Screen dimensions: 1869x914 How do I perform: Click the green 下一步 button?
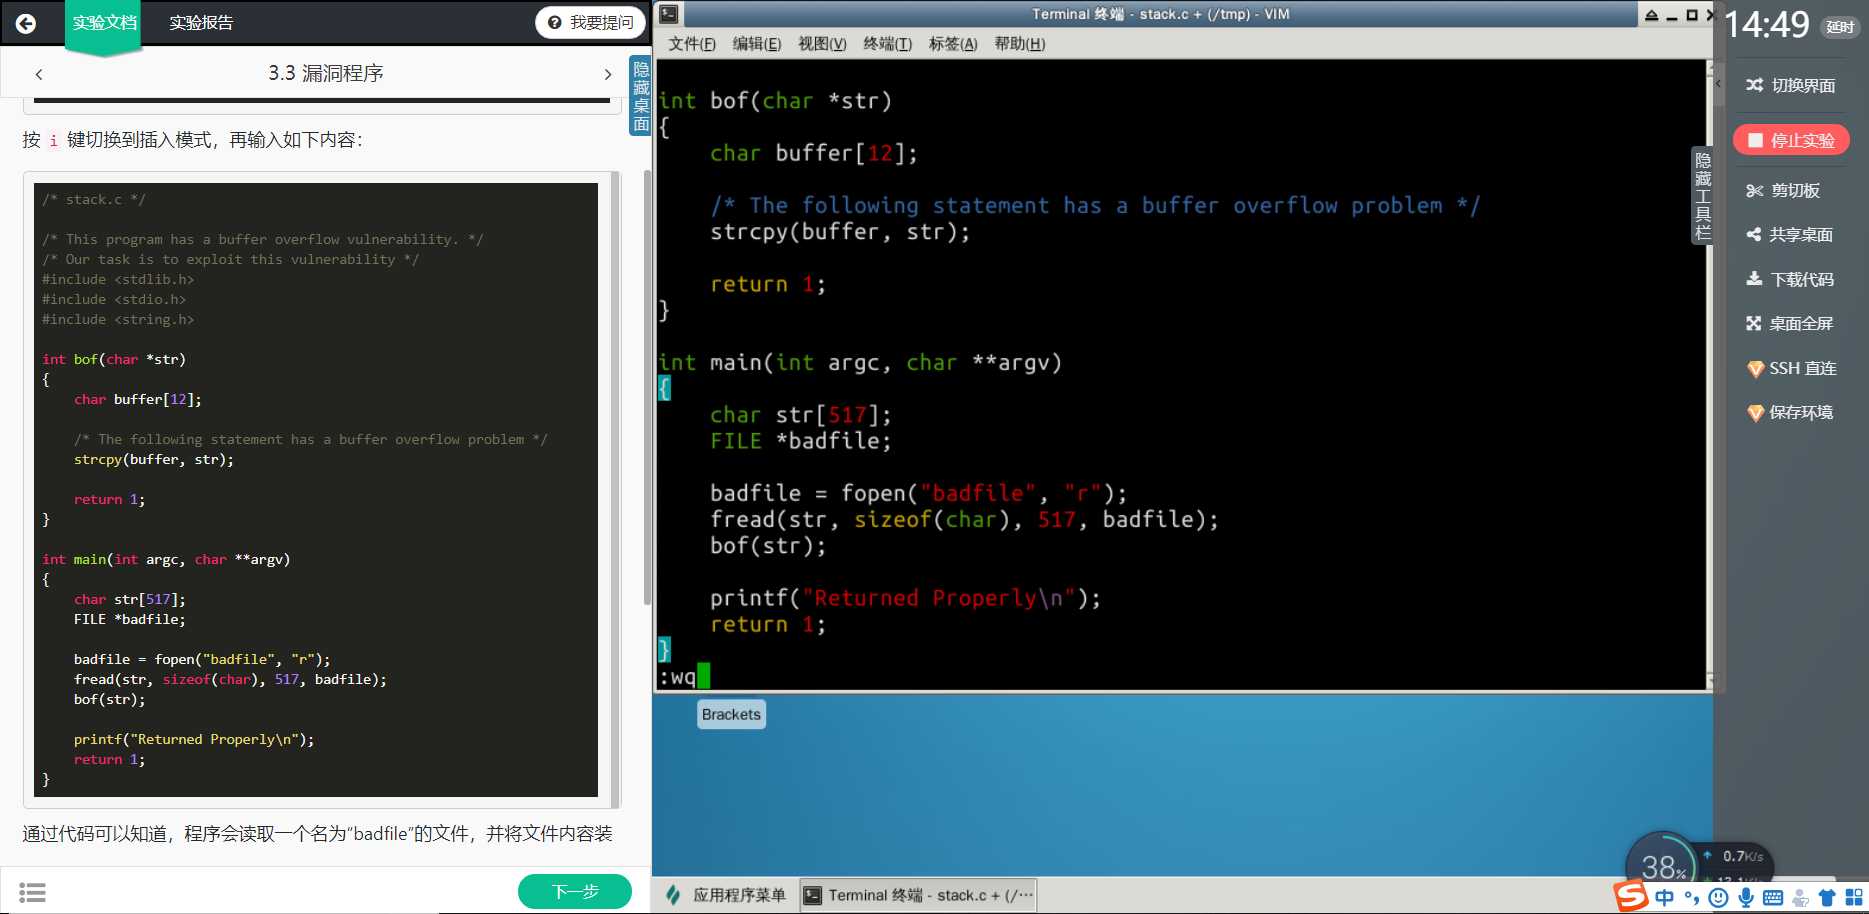click(575, 891)
